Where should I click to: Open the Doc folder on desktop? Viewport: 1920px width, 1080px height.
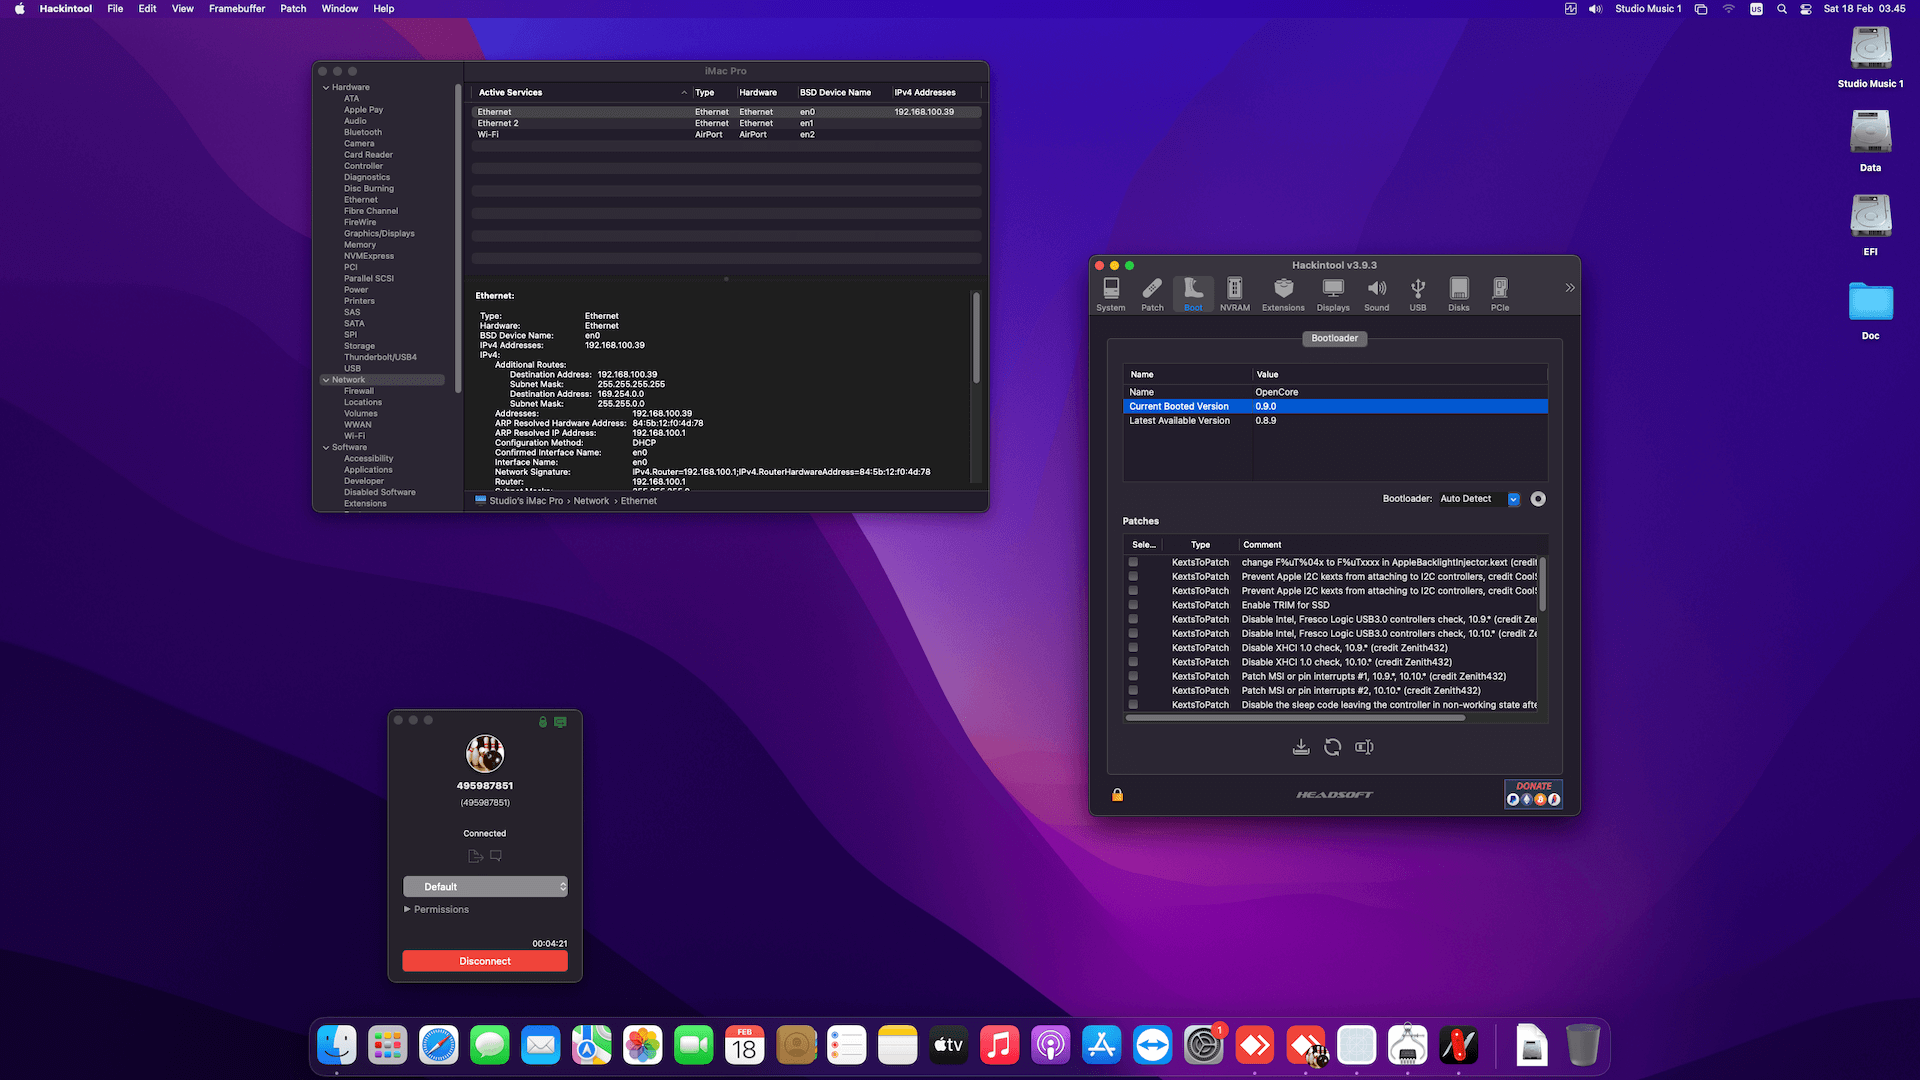(1870, 310)
